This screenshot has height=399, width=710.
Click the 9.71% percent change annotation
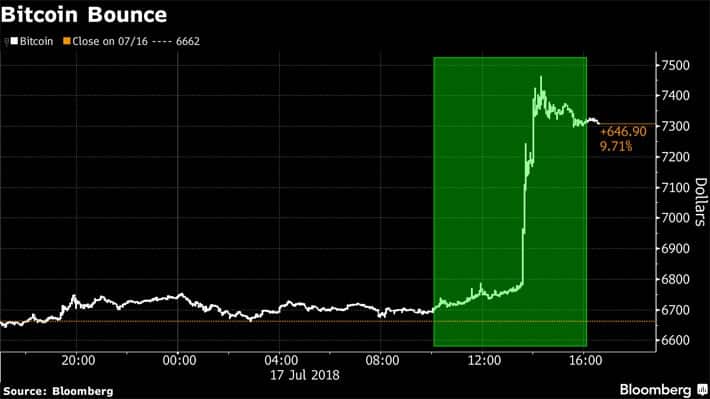[616, 146]
